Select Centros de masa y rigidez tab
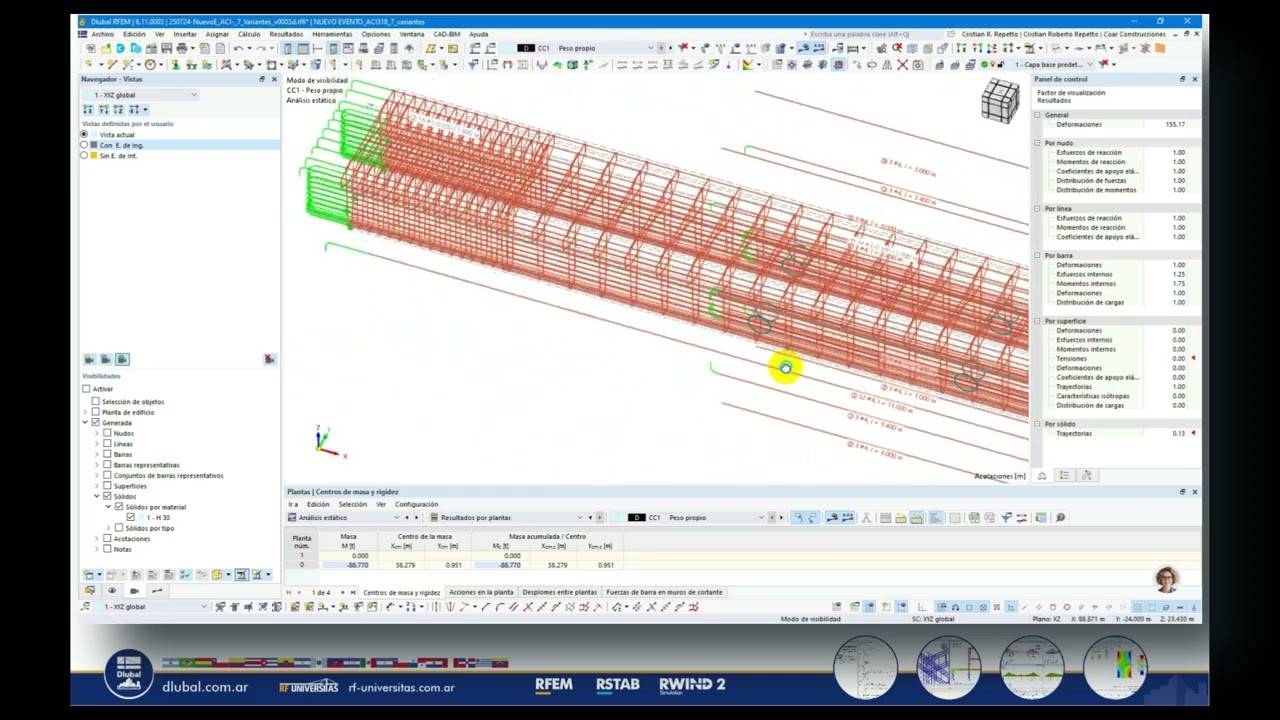Screen dimensions: 1280x720 click(x=402, y=592)
